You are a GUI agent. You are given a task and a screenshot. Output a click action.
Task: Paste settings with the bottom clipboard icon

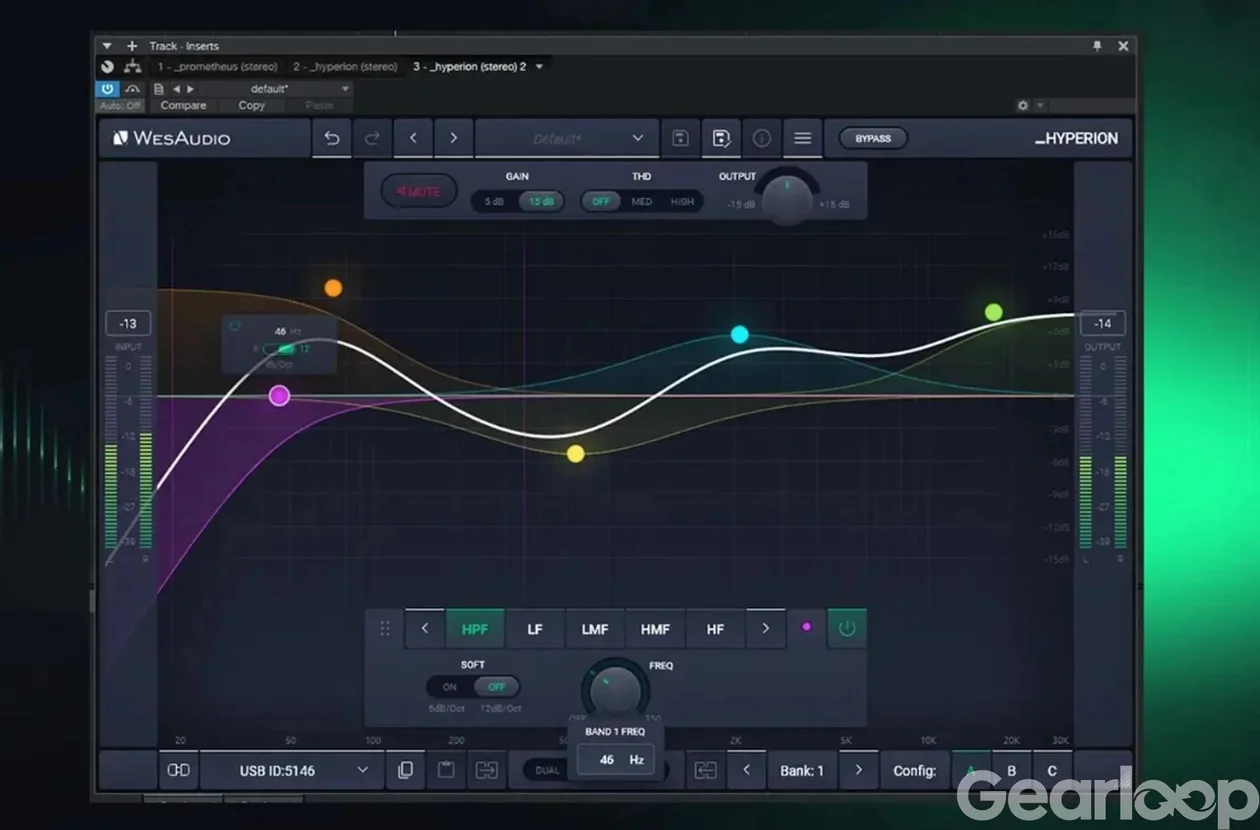446,770
